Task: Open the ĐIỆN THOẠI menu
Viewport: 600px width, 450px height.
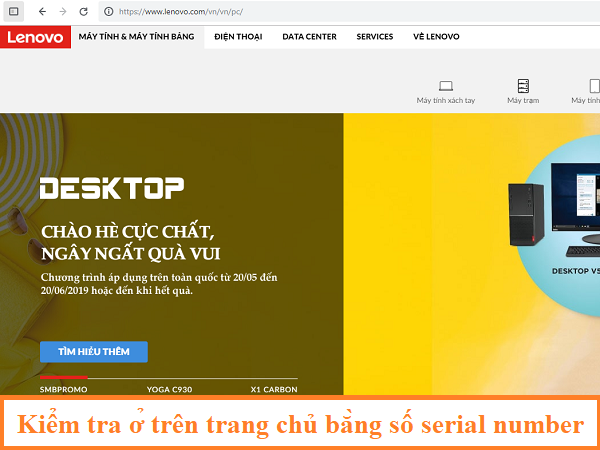Action: point(237,37)
